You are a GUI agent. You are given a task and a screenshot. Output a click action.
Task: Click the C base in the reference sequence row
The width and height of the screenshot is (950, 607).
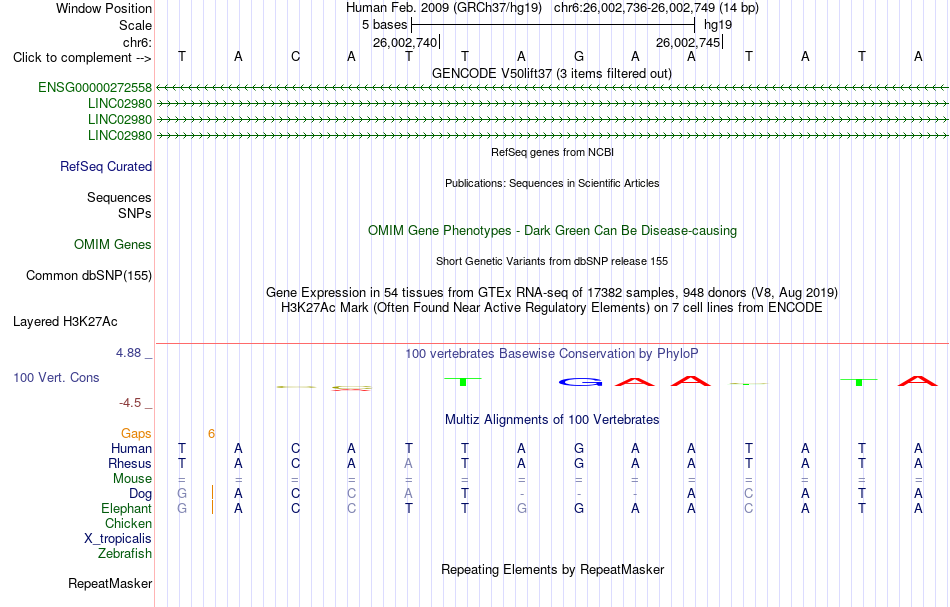[x=295, y=57]
